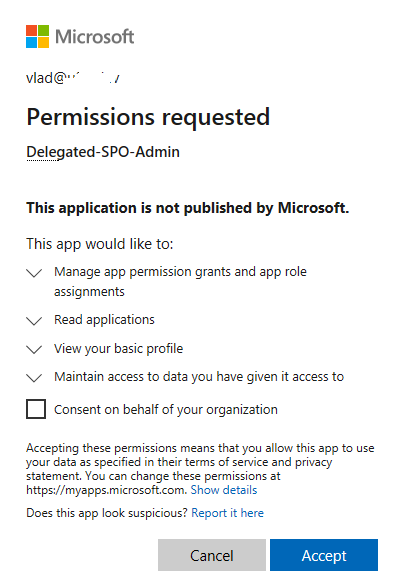The width and height of the screenshot is (401, 582).
Task: Expand the View your basic profile chevron
Action: [x=34, y=349]
